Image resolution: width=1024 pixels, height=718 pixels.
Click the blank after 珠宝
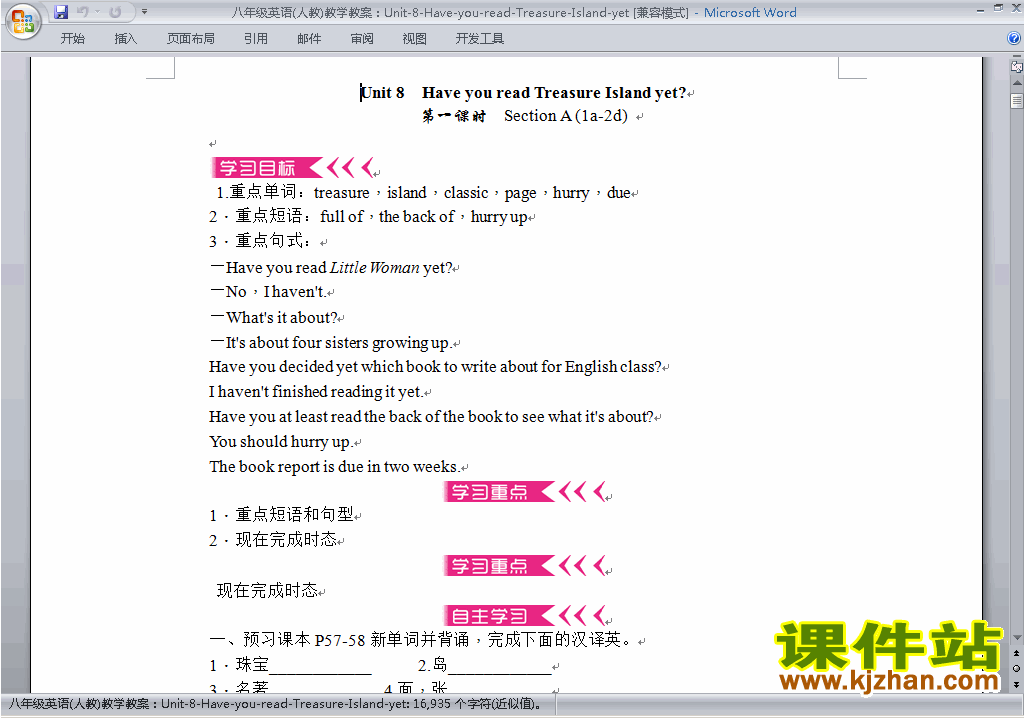(320, 666)
